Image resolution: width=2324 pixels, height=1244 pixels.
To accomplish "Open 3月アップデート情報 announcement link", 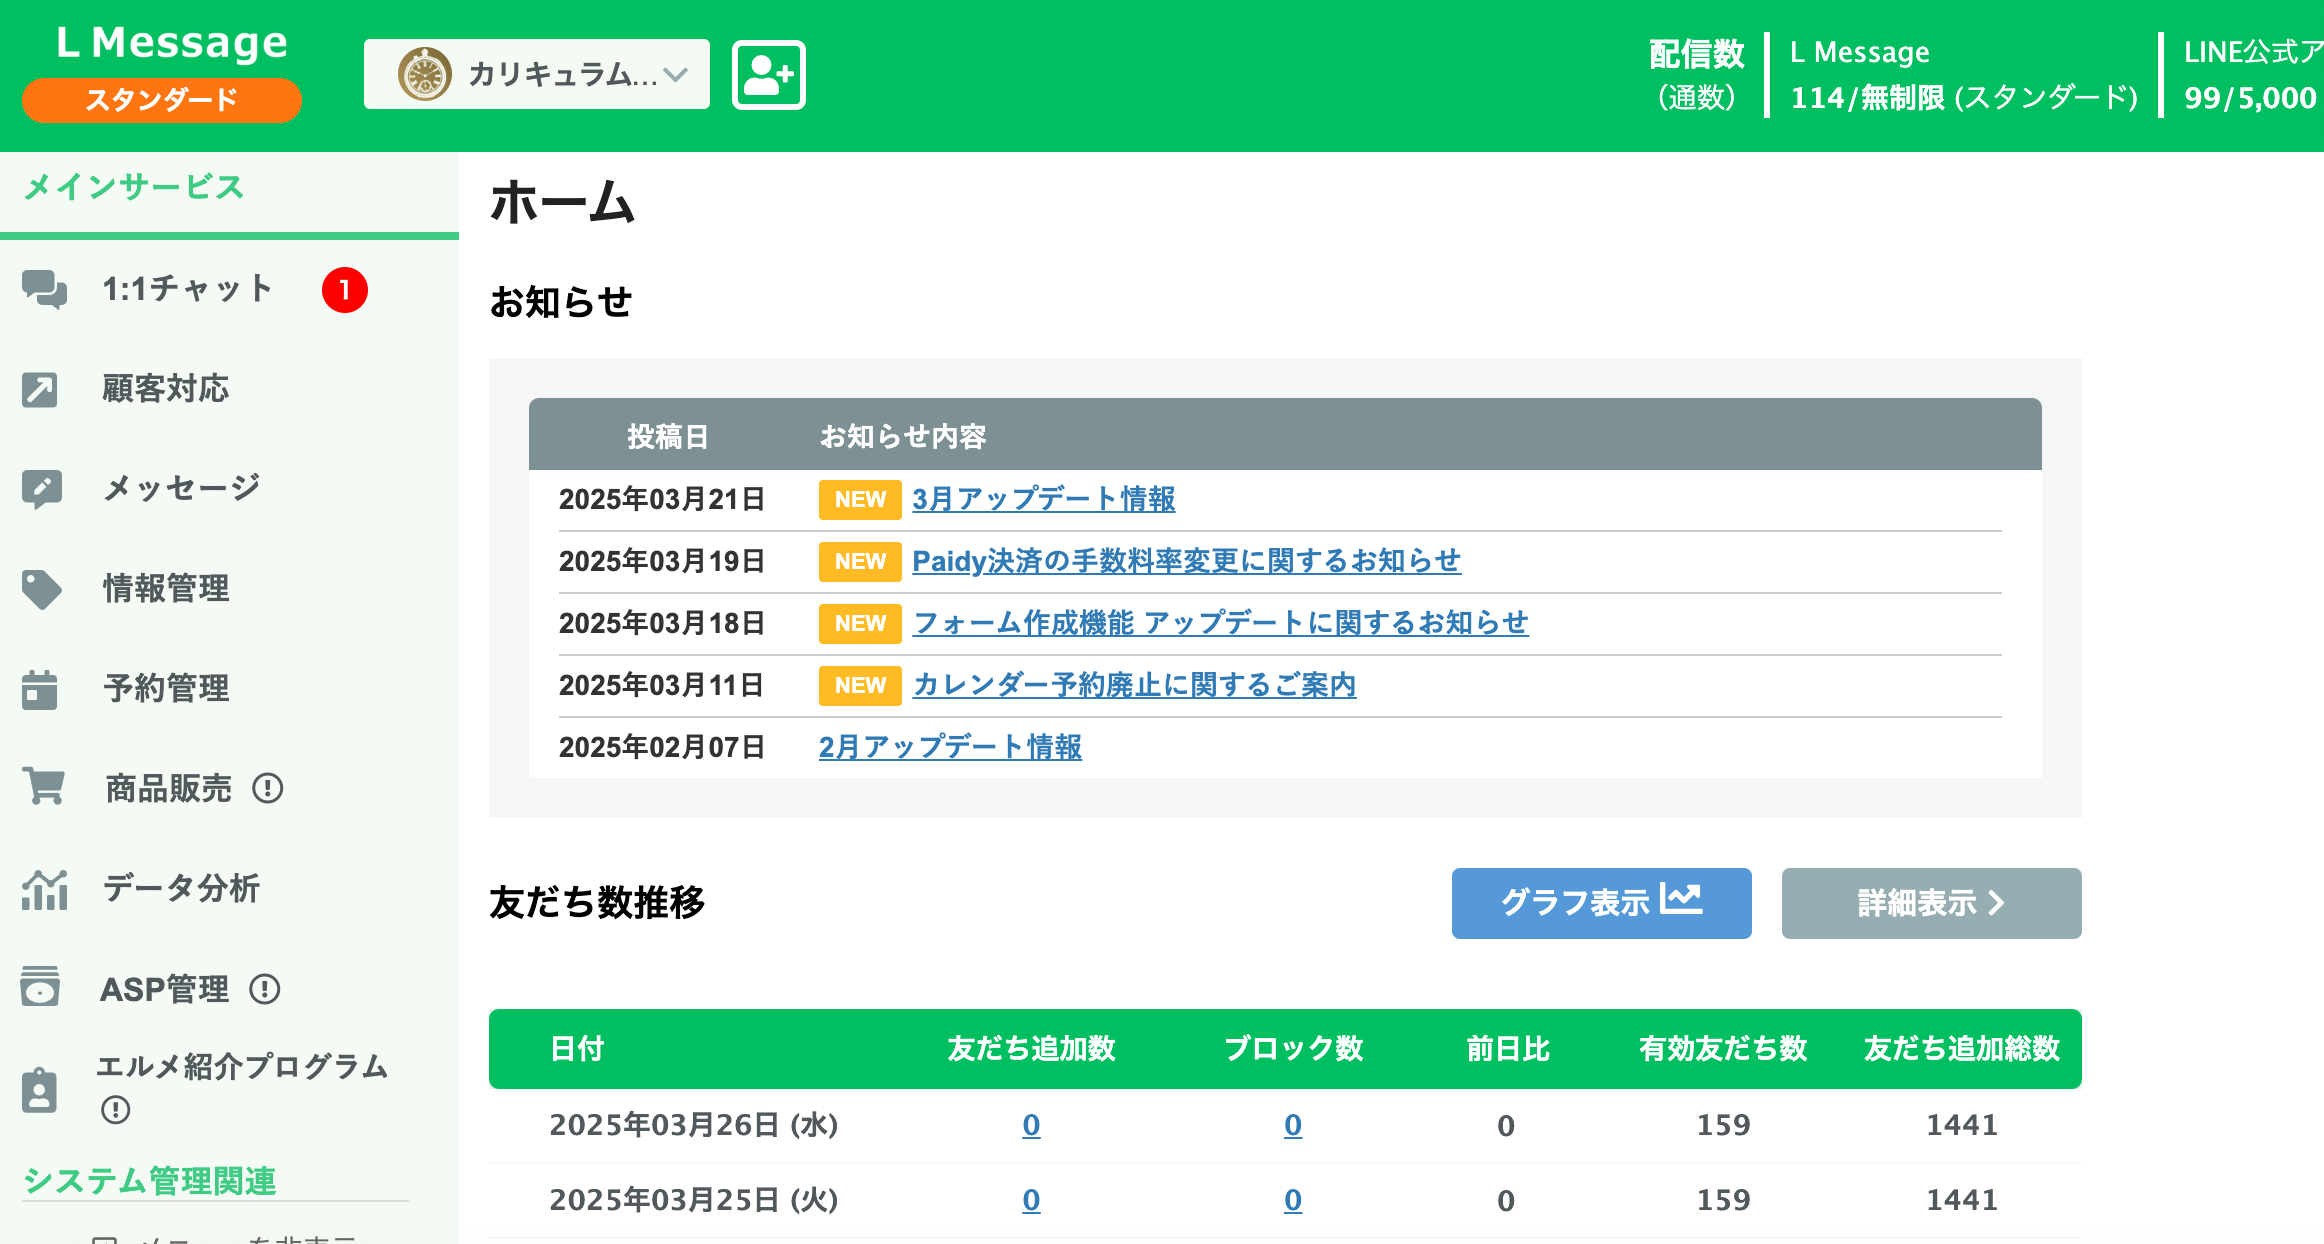I will coord(1044,499).
